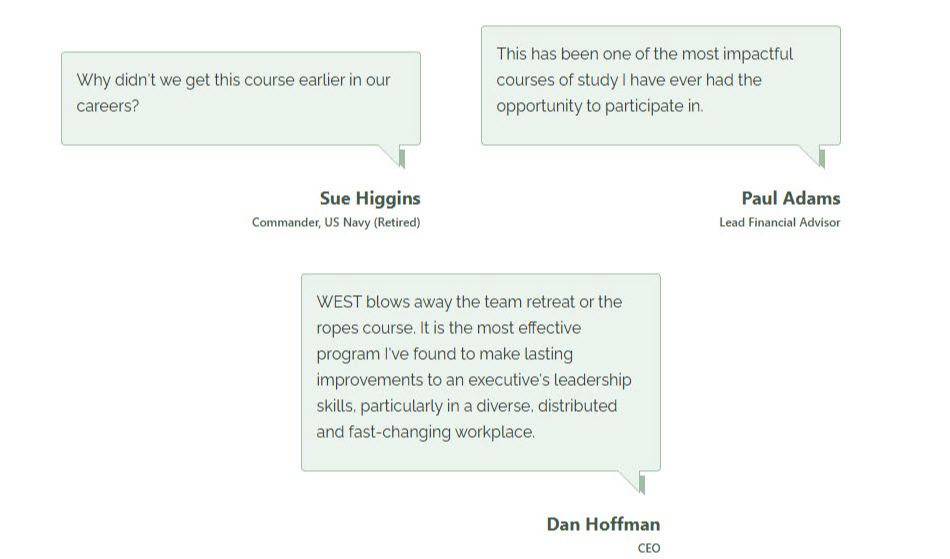Click Sue Higgins's speech bubble tail
Viewport: 950px width, 559px height.
click(x=392, y=156)
